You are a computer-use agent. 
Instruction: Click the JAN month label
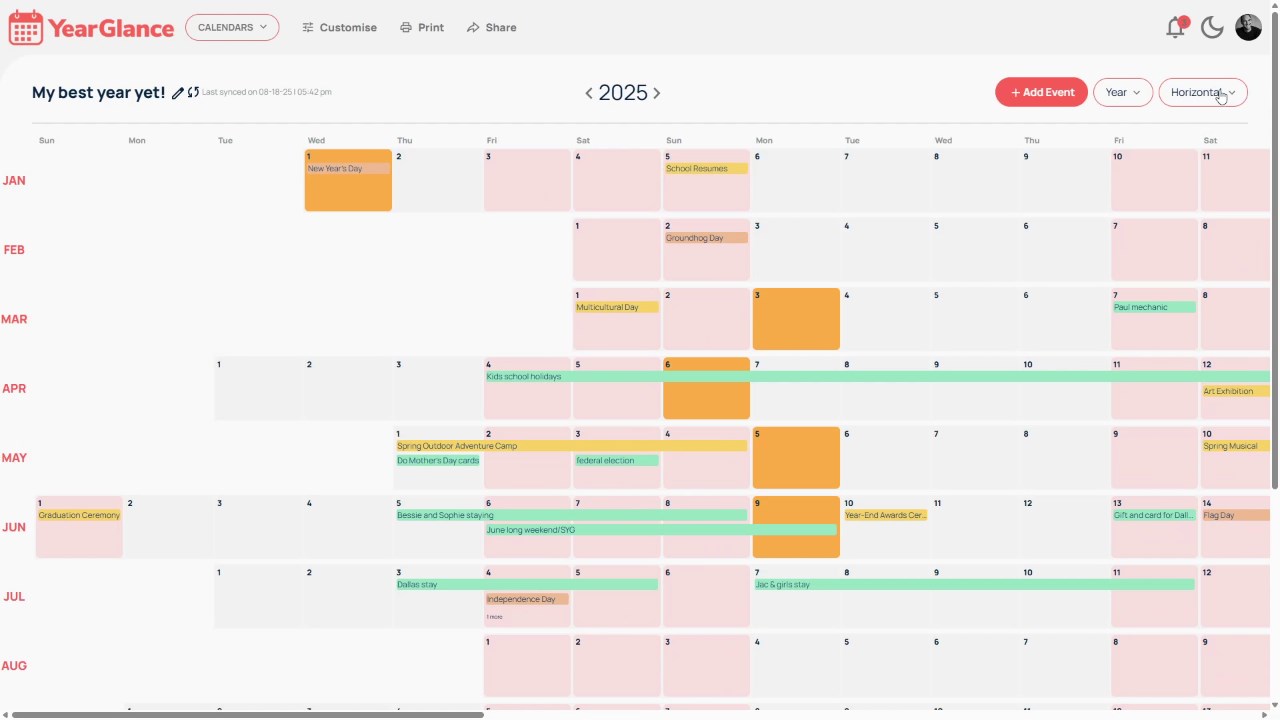click(14, 180)
